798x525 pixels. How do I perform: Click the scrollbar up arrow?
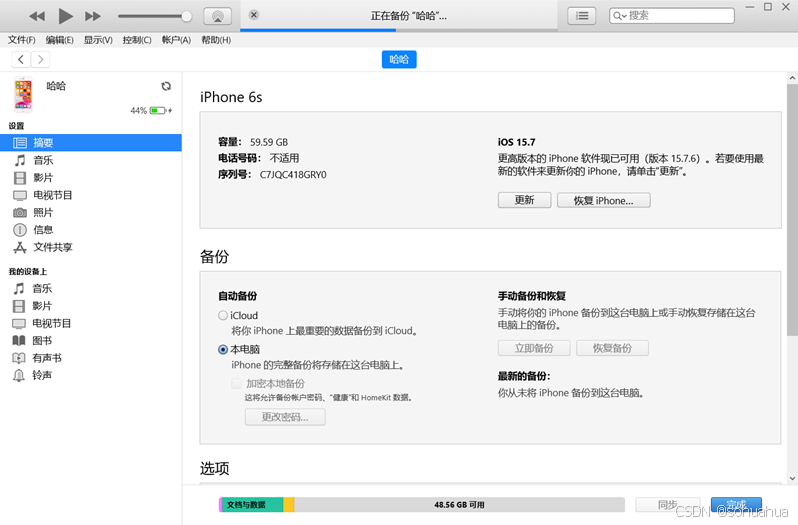point(792,78)
